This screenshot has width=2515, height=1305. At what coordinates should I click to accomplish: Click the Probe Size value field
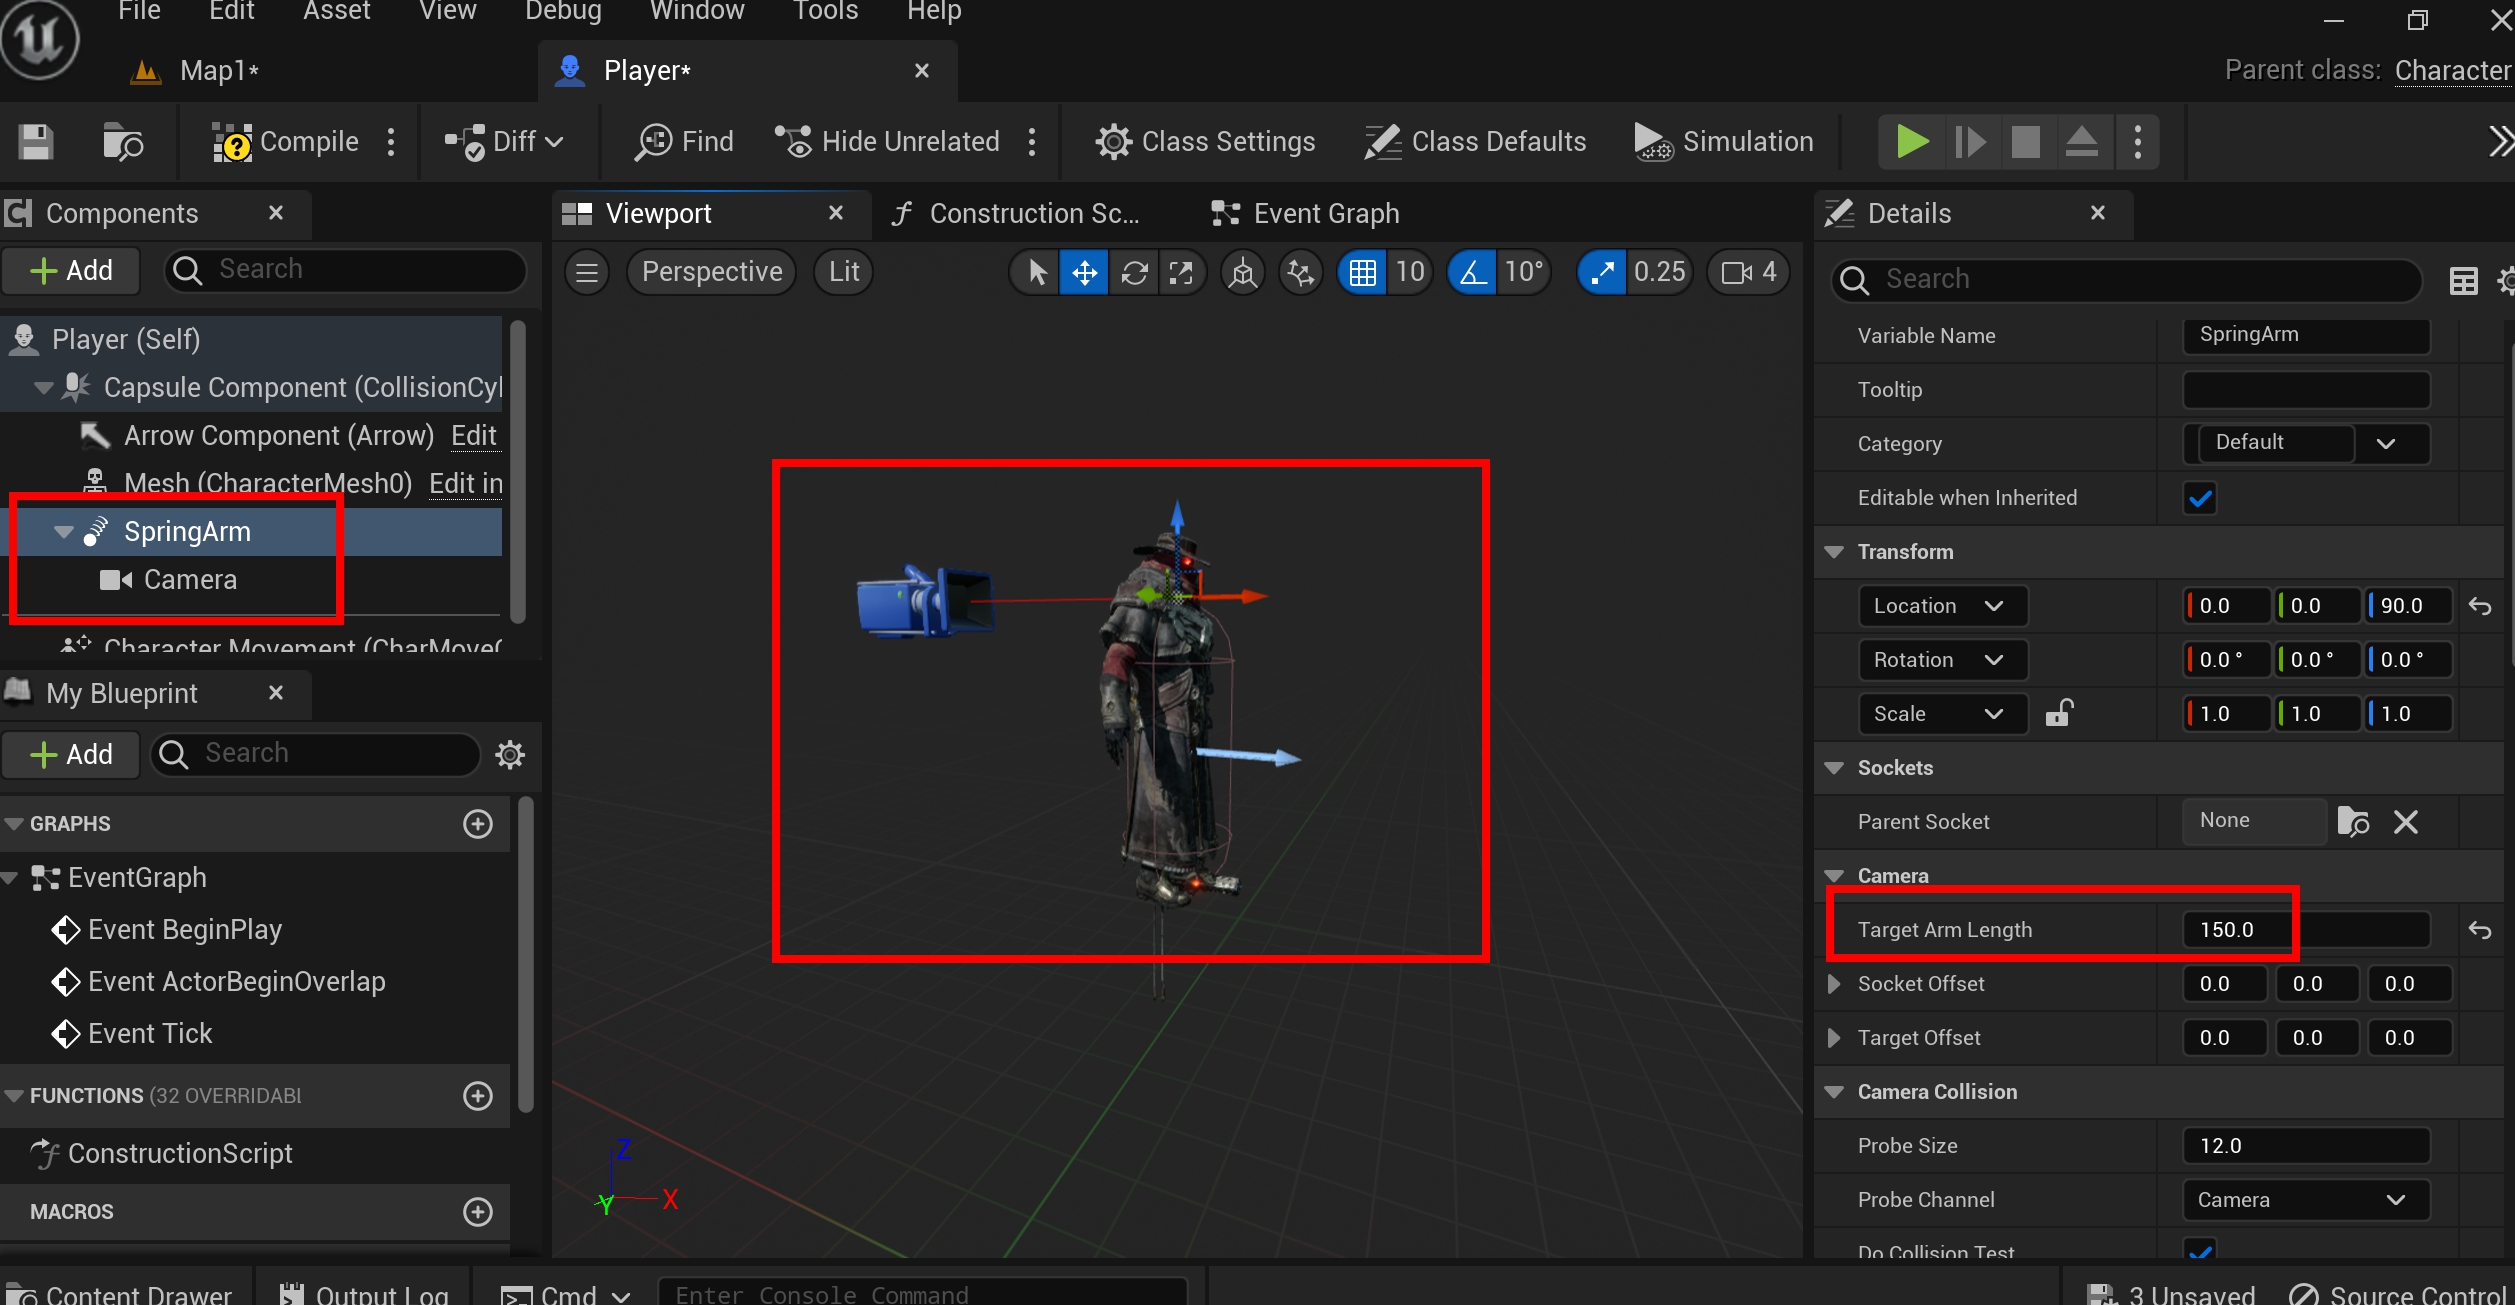pos(2306,1146)
